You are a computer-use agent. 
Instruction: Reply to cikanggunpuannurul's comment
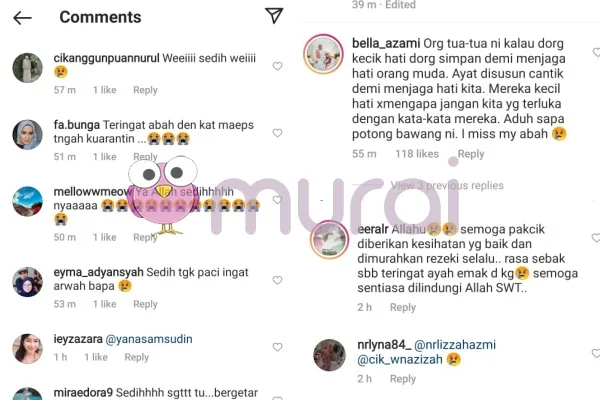coord(145,90)
